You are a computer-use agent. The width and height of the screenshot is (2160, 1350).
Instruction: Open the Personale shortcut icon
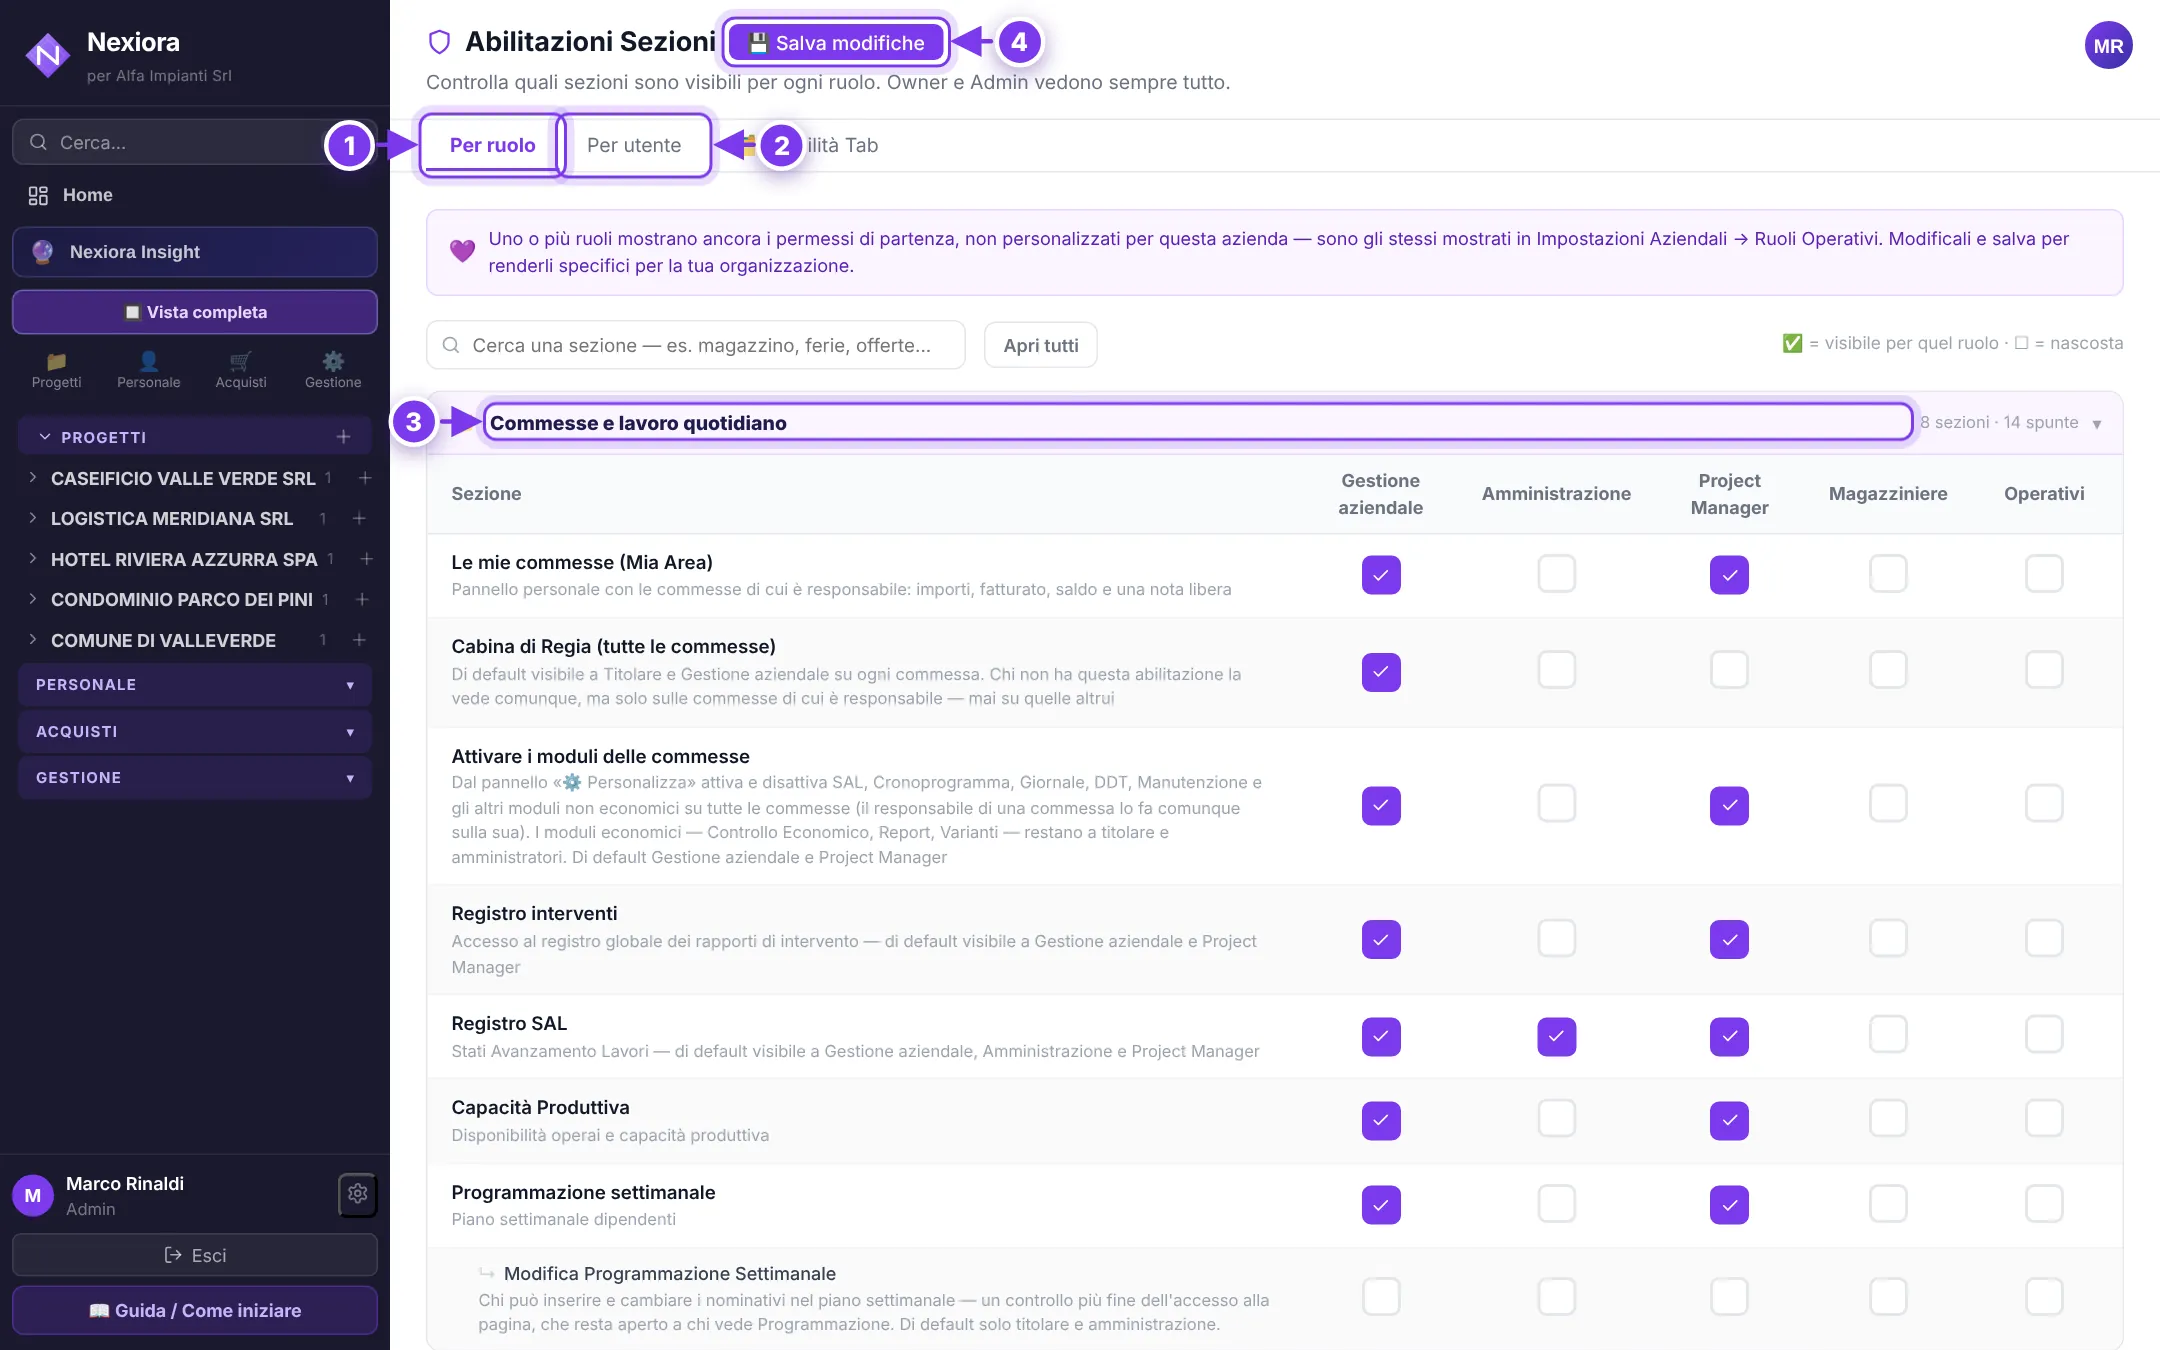(x=148, y=361)
